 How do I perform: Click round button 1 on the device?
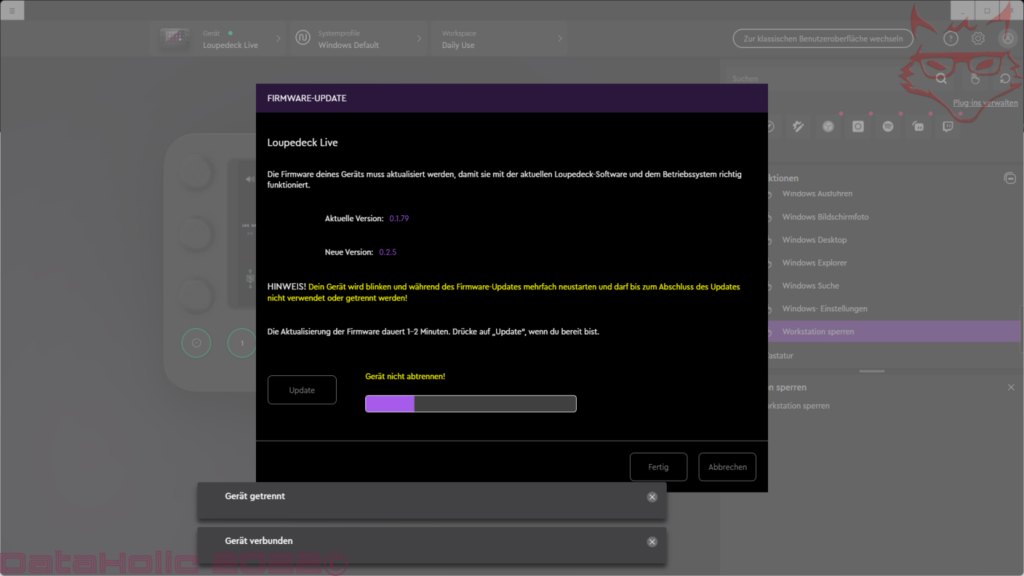pyautogui.click(x=242, y=343)
